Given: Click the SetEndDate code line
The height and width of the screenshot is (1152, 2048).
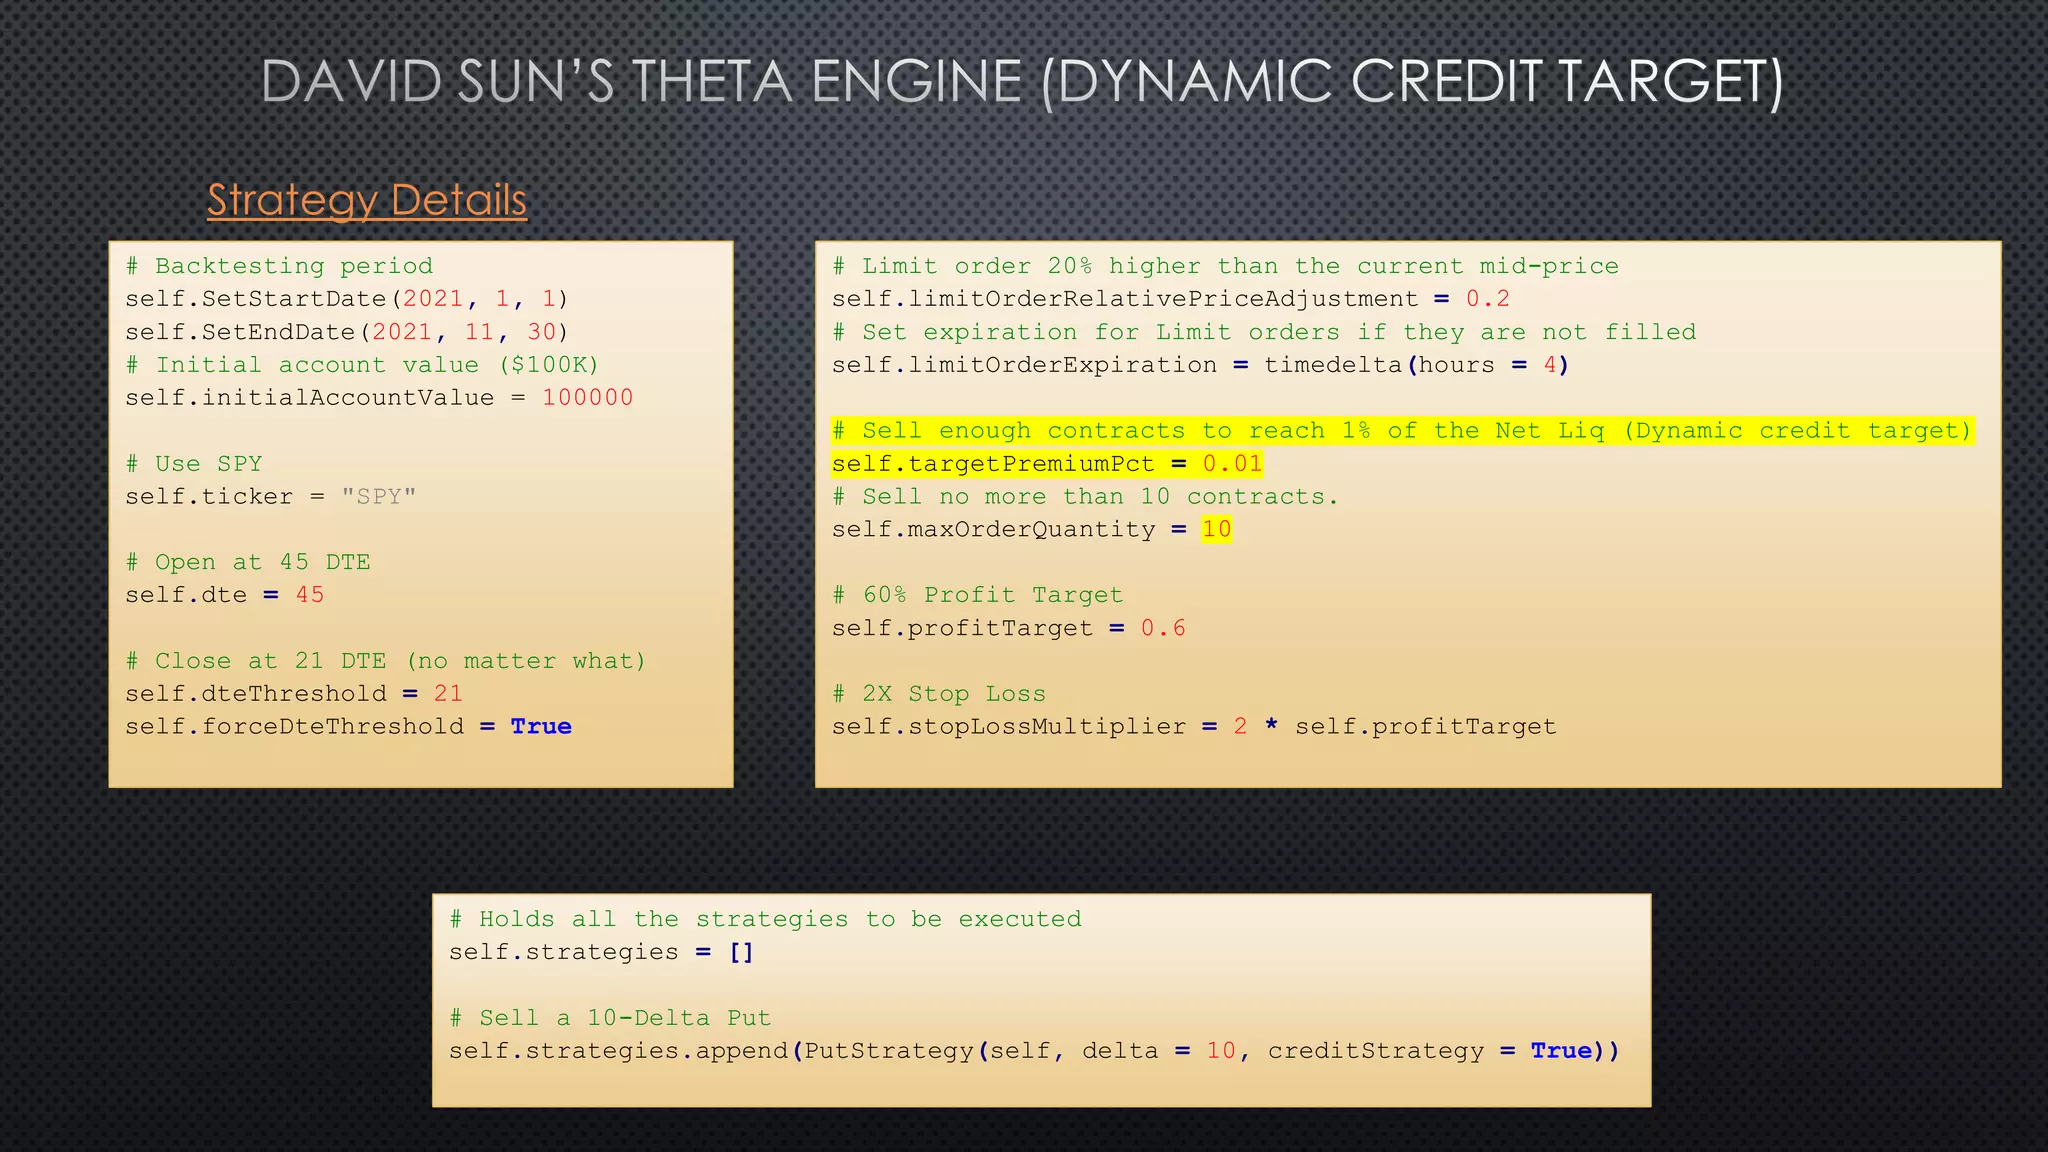Looking at the screenshot, I should (x=346, y=332).
